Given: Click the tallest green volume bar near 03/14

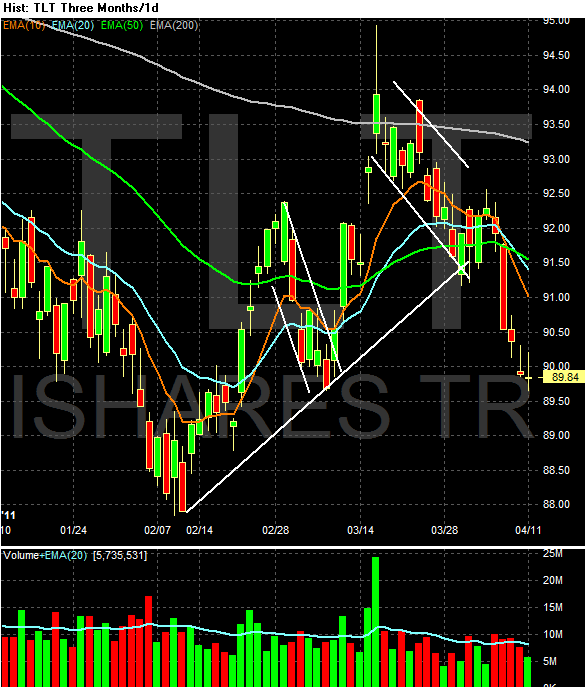Looking at the screenshot, I should point(375,622).
